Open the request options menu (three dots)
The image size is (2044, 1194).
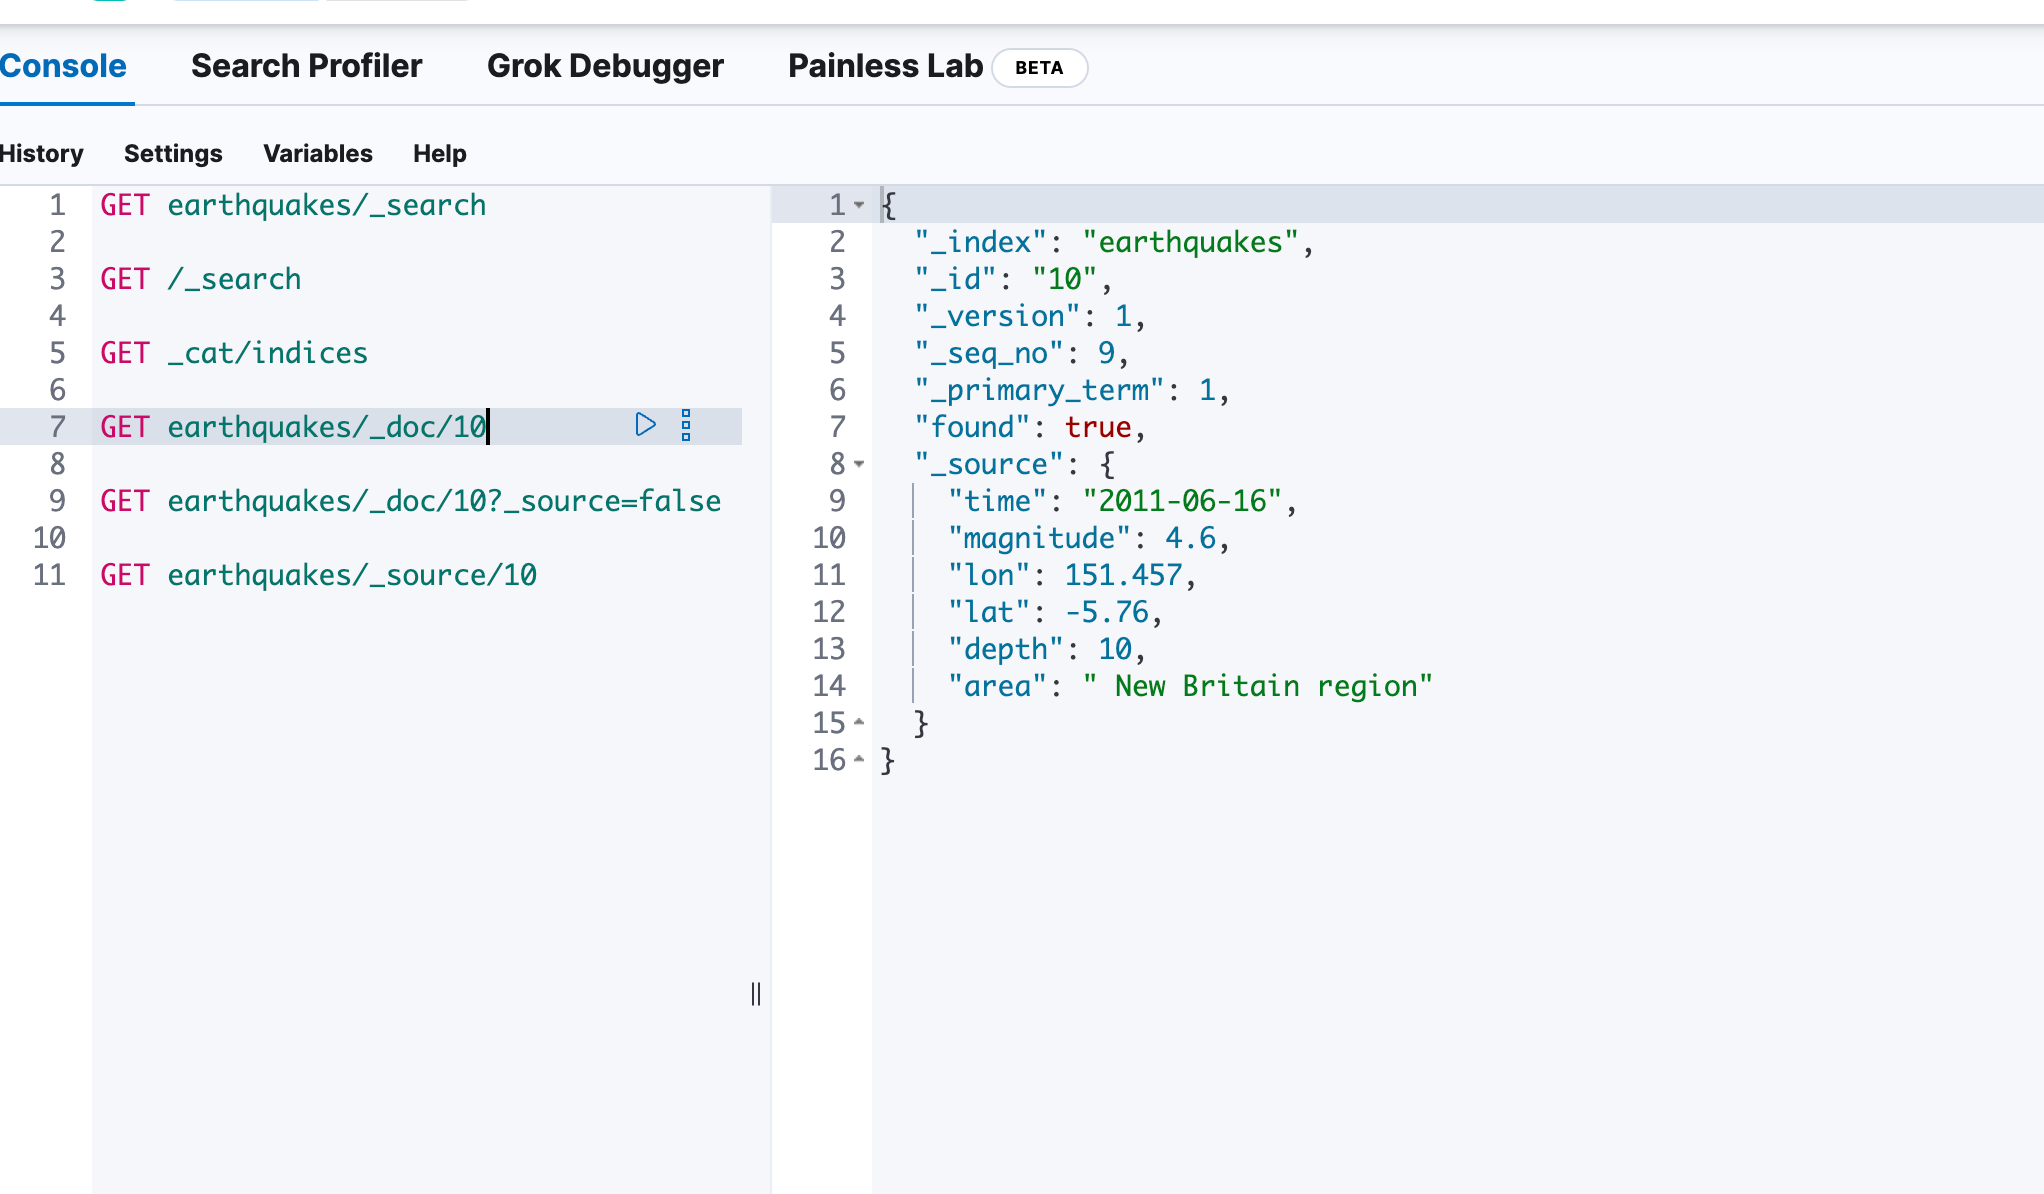(686, 425)
